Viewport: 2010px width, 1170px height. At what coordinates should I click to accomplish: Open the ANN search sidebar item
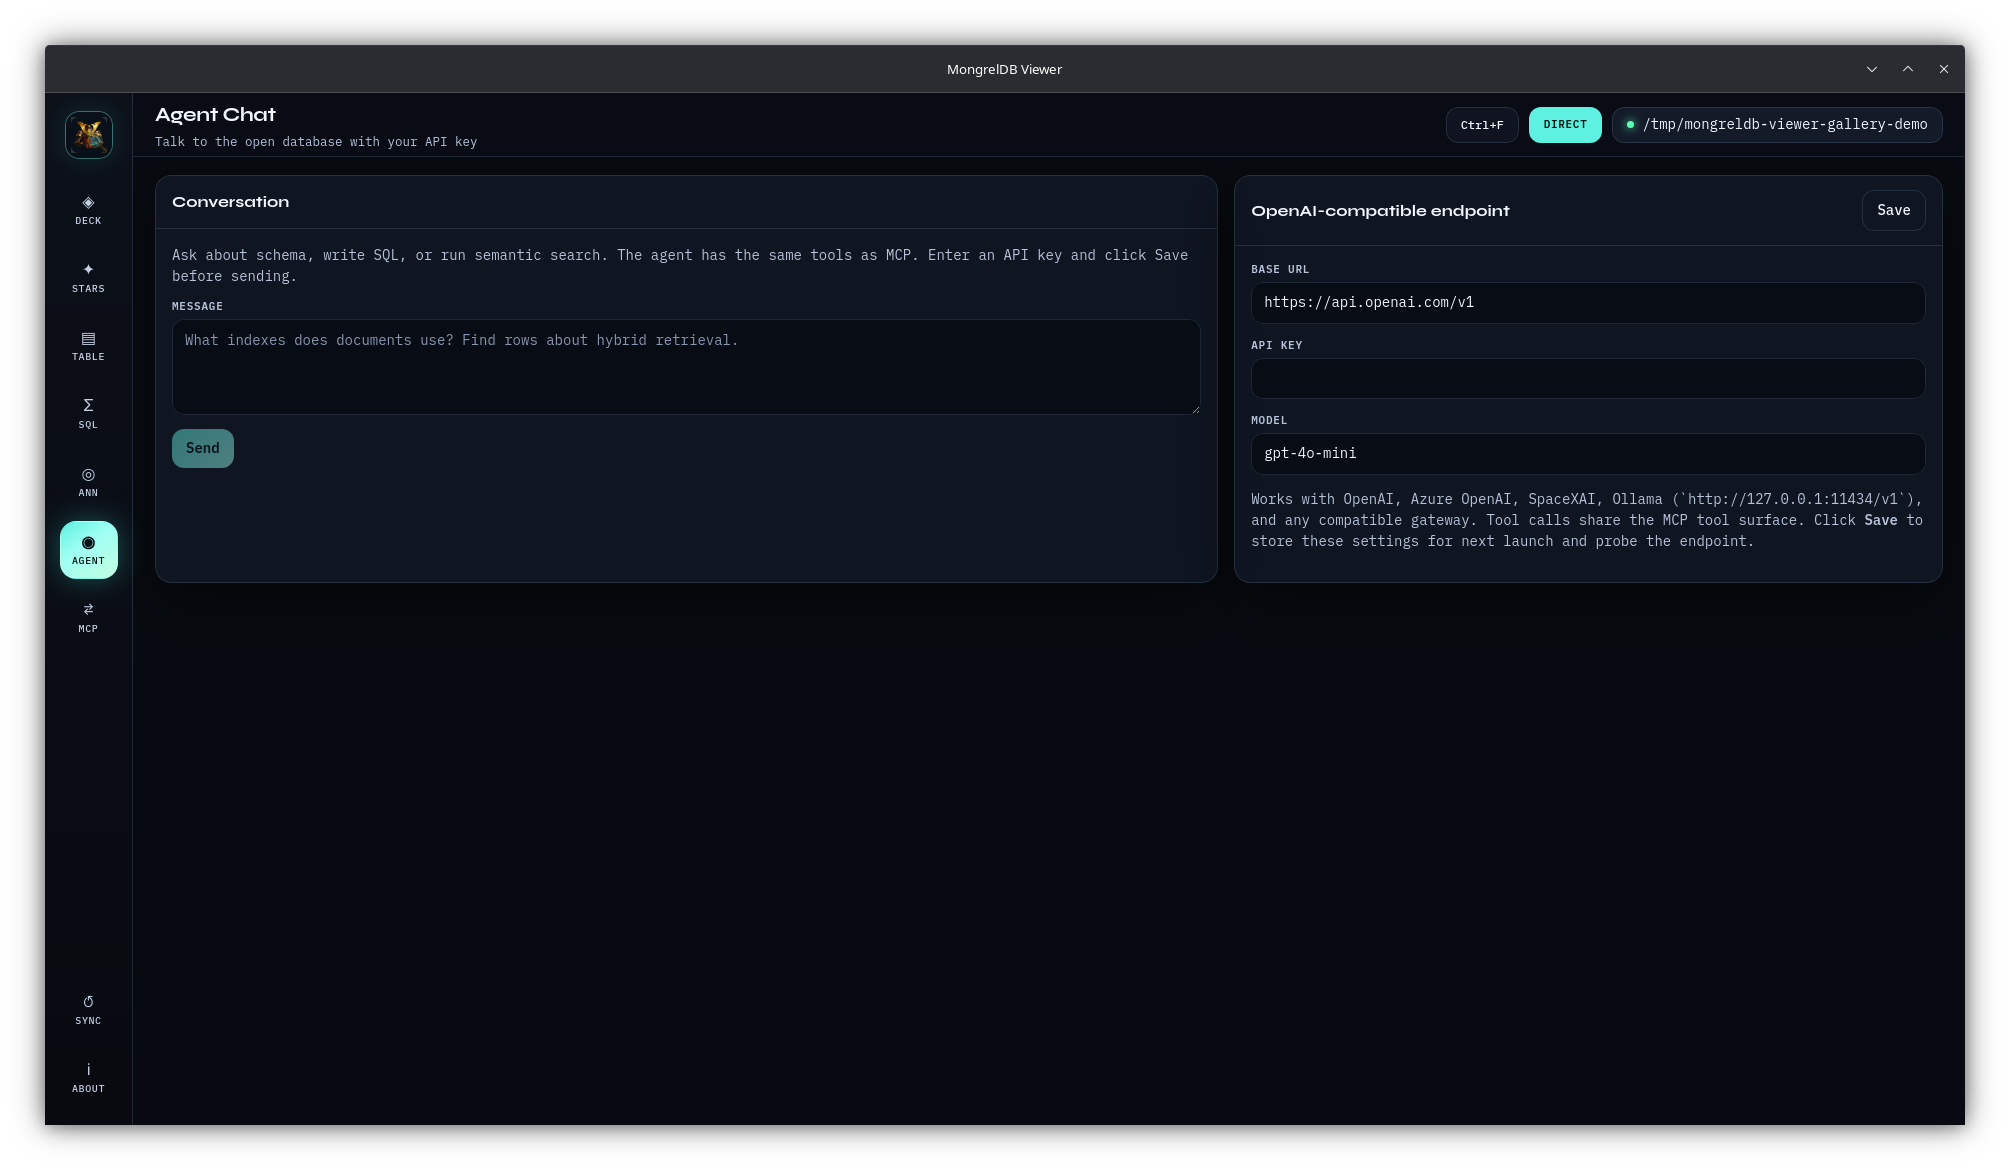89,483
